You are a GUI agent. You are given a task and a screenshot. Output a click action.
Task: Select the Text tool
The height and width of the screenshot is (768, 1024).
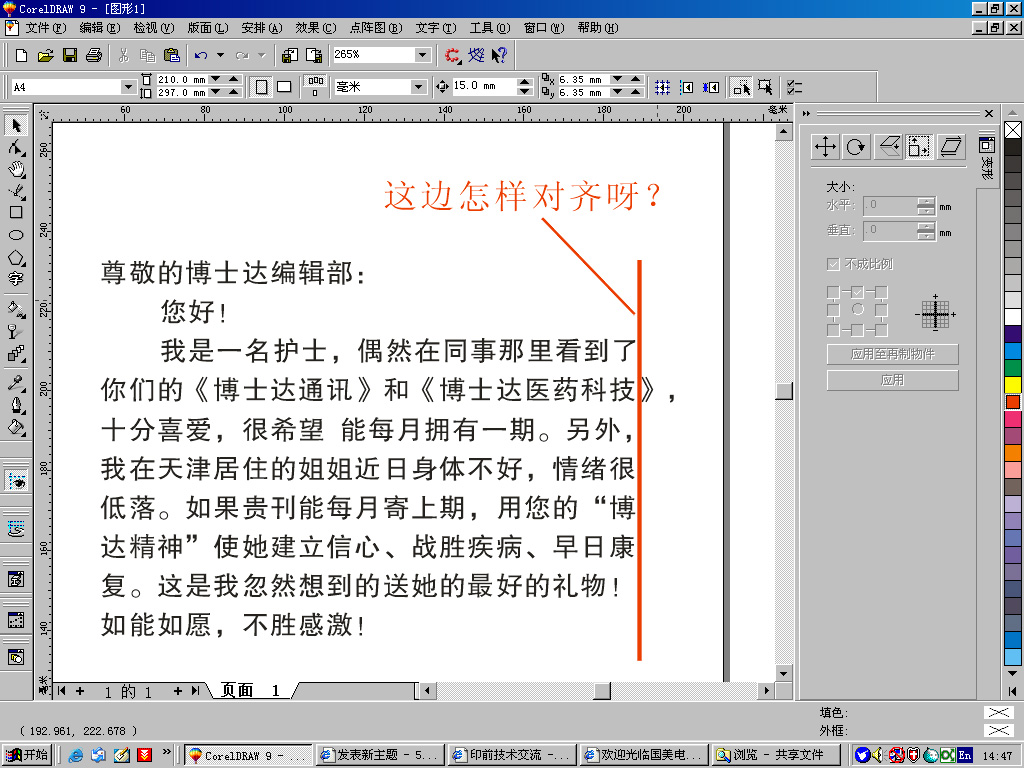coord(16,279)
